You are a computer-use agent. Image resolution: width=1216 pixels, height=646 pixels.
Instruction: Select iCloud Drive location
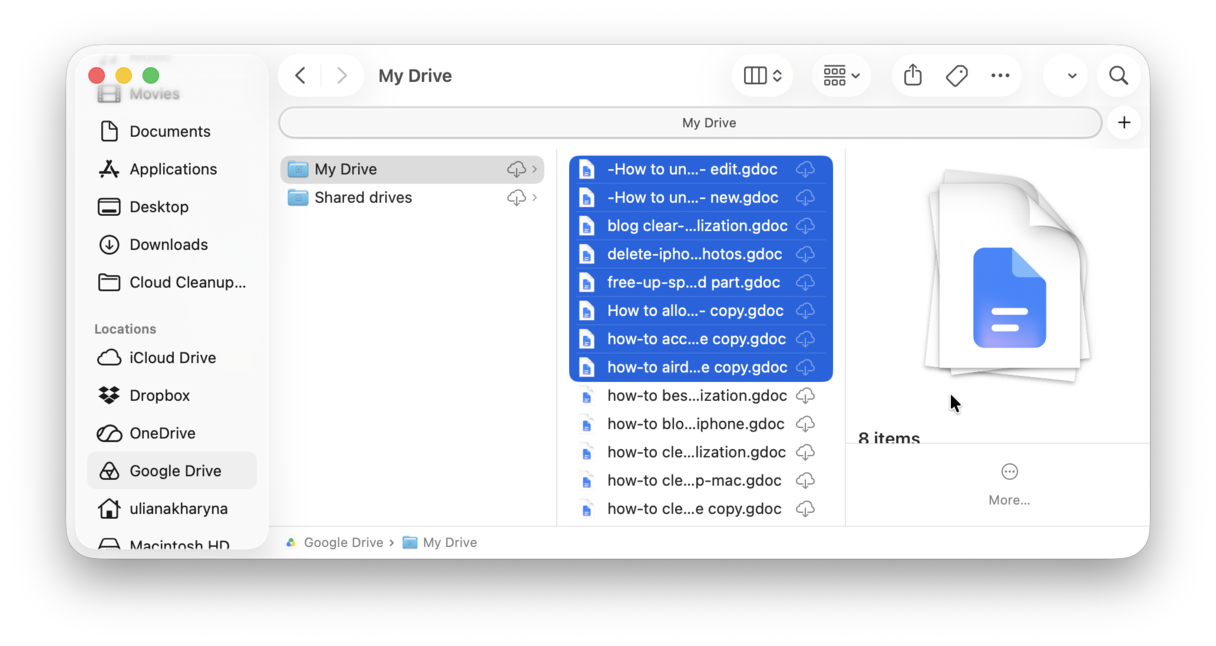click(x=172, y=358)
